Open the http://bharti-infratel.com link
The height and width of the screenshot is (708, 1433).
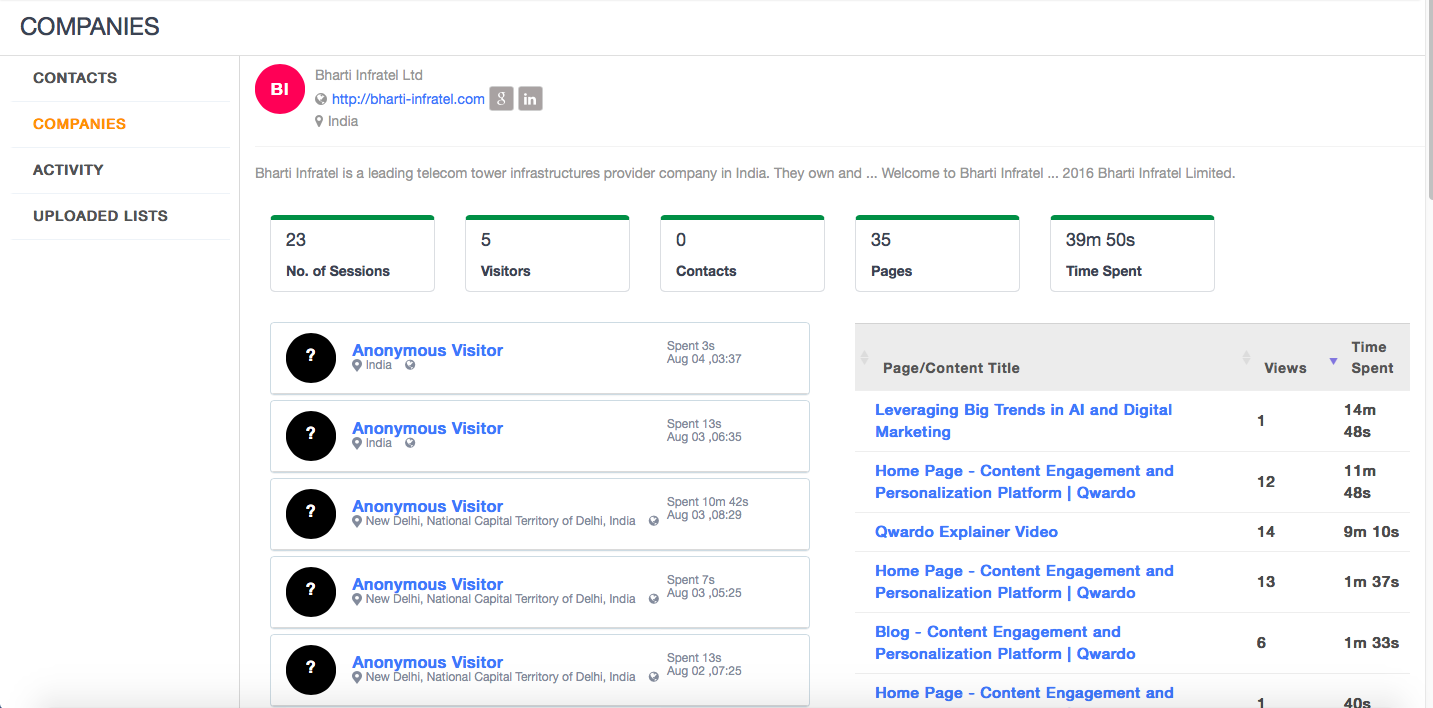(x=408, y=99)
